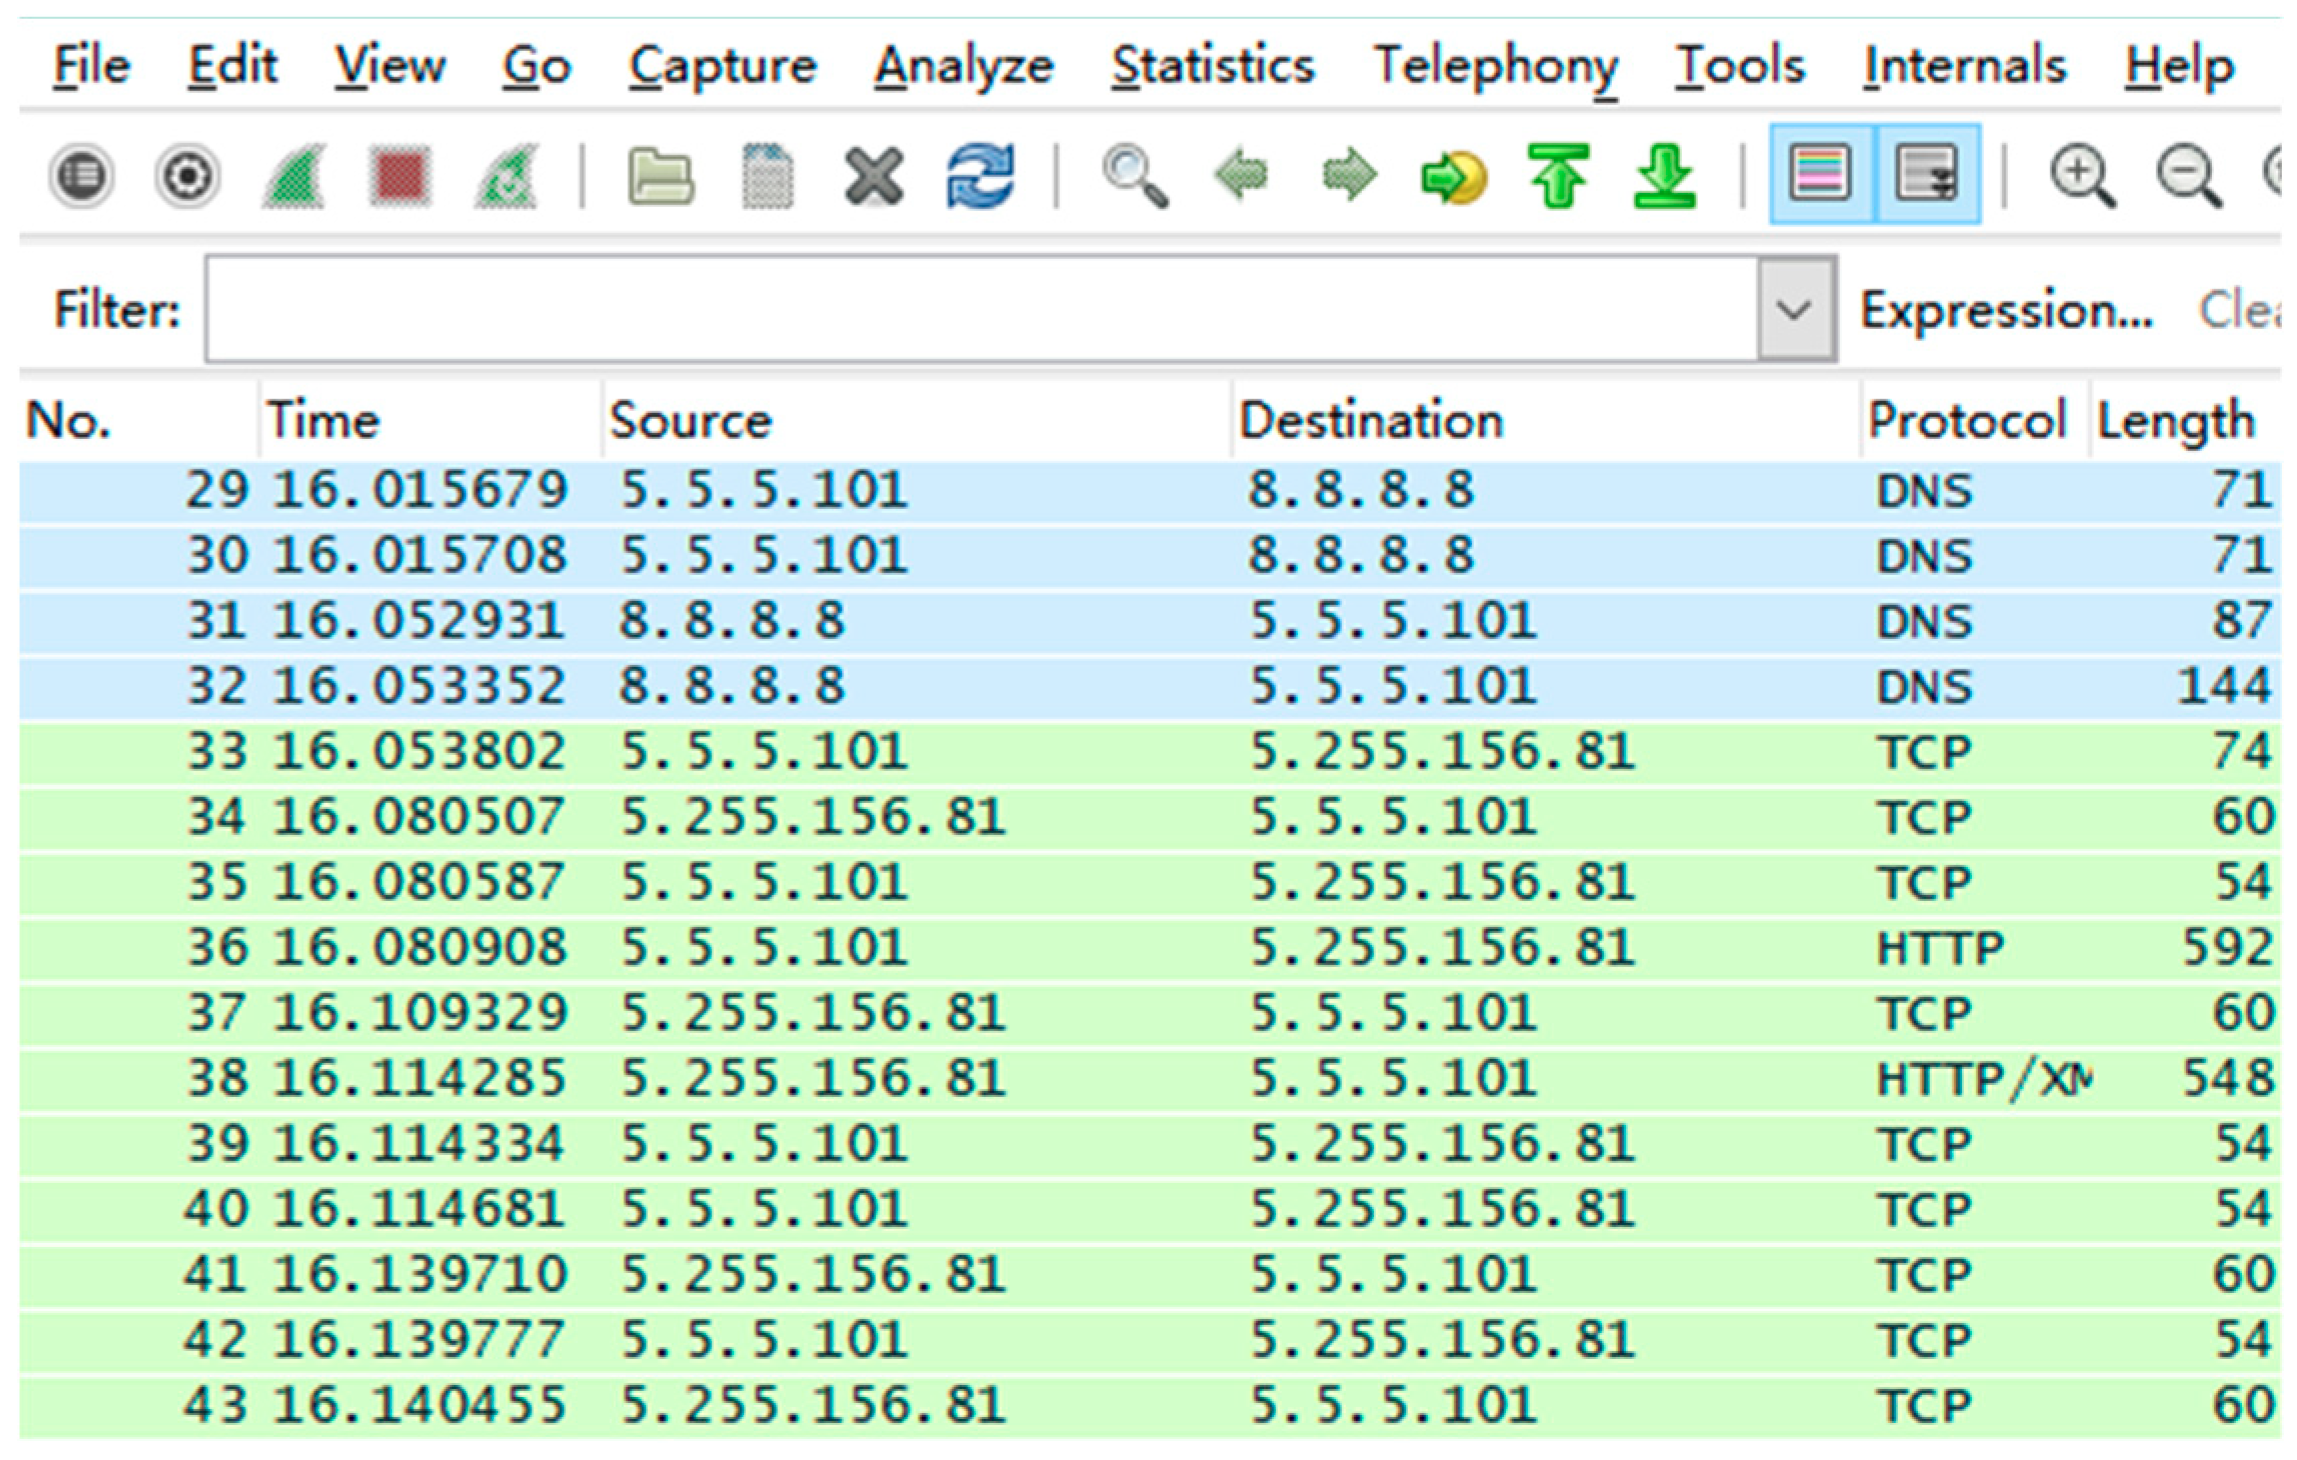The image size is (2297, 1460).
Task: Toggle auto scroll in live capture
Action: (1927, 174)
